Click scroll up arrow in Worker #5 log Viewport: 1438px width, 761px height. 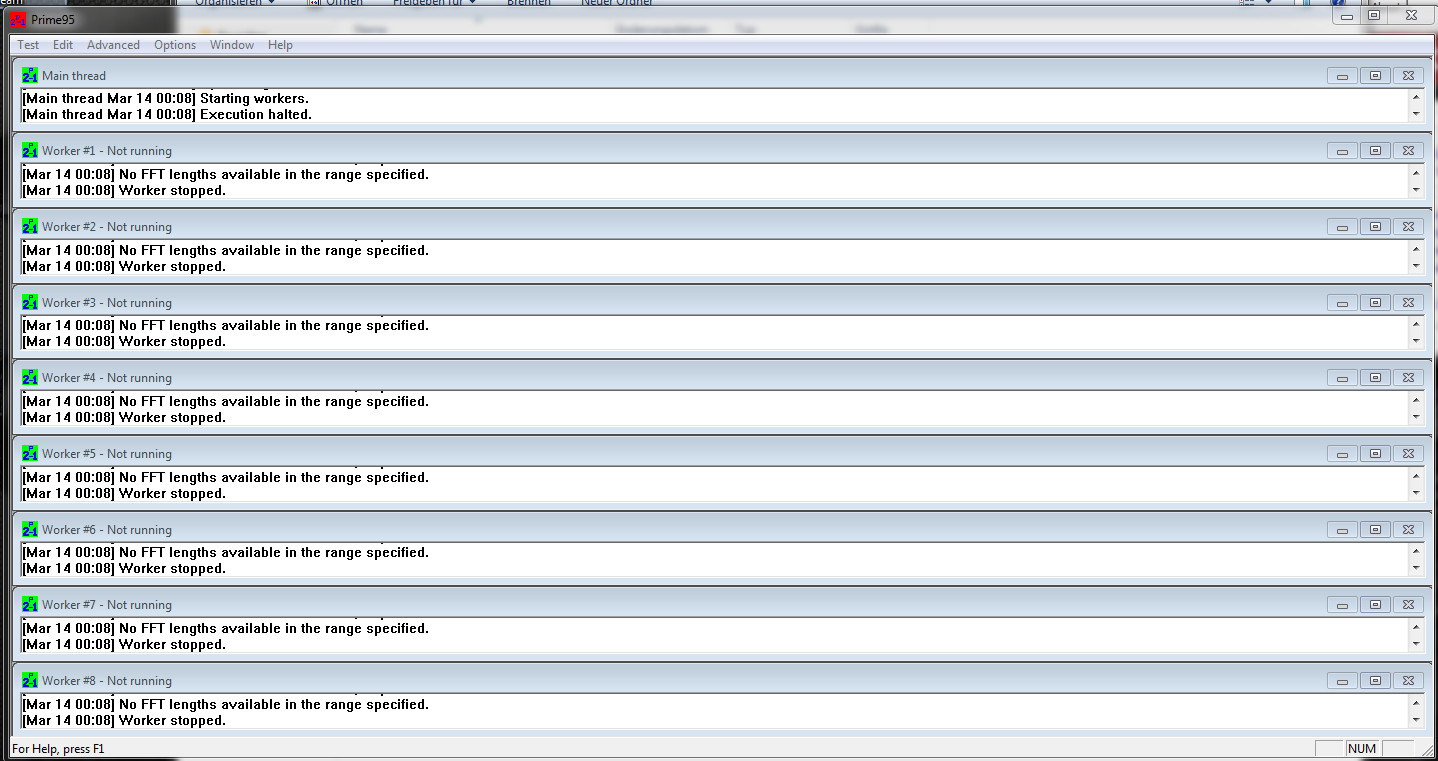pyautogui.click(x=1416, y=476)
